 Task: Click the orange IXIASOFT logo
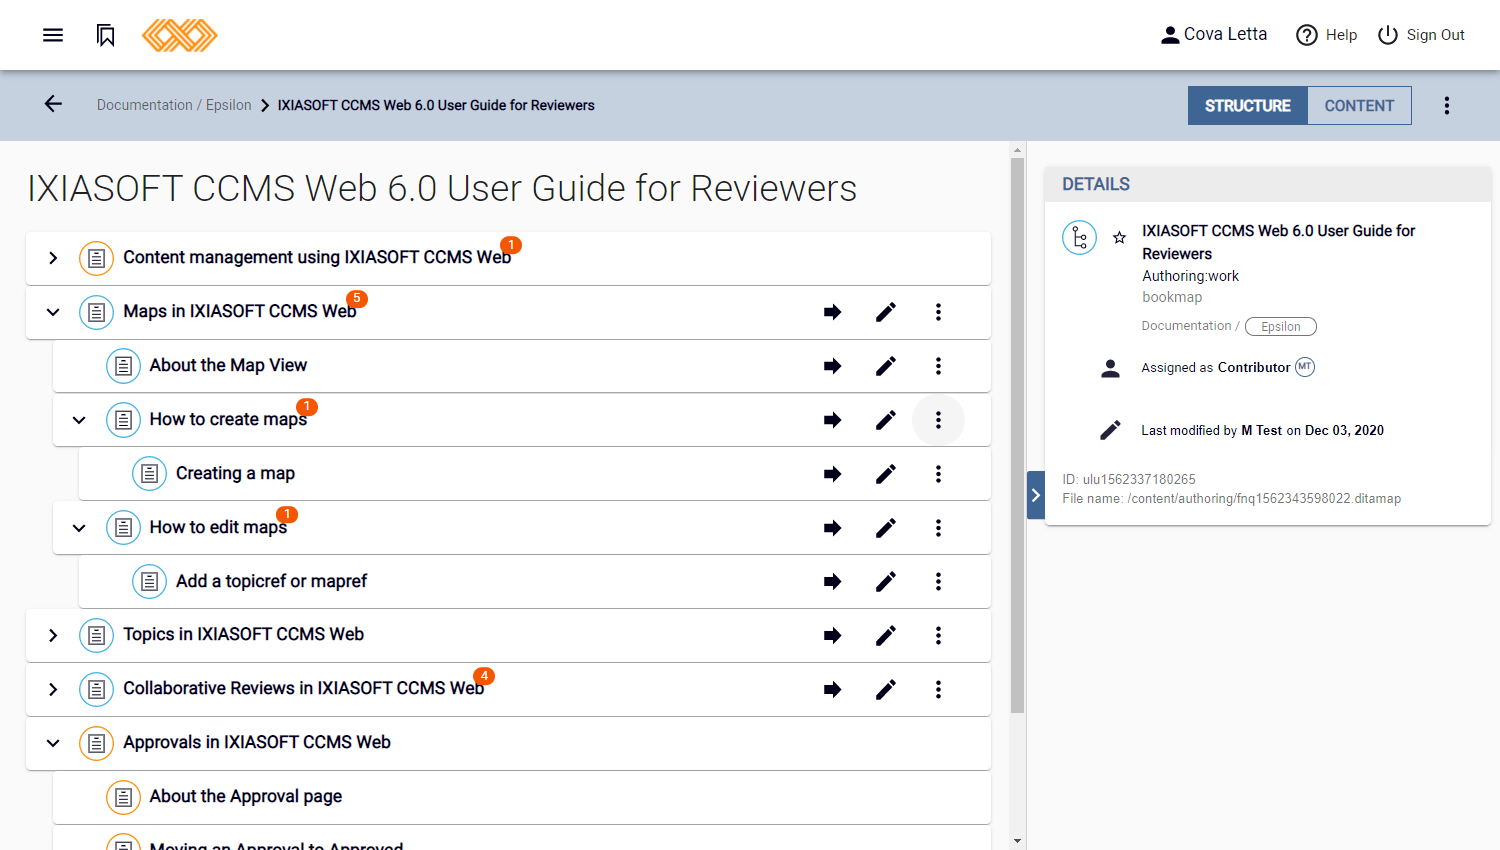click(180, 35)
